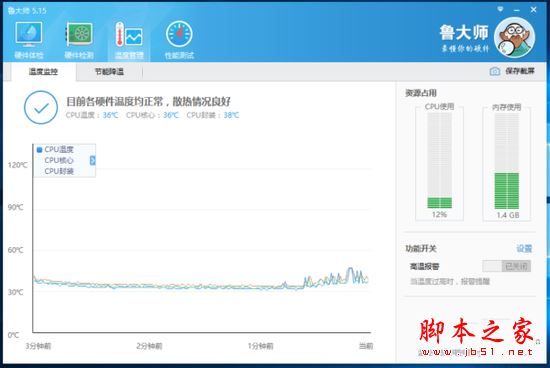Select the 温度管理 thermometer icon
The height and width of the screenshot is (368, 550).
coord(129,40)
